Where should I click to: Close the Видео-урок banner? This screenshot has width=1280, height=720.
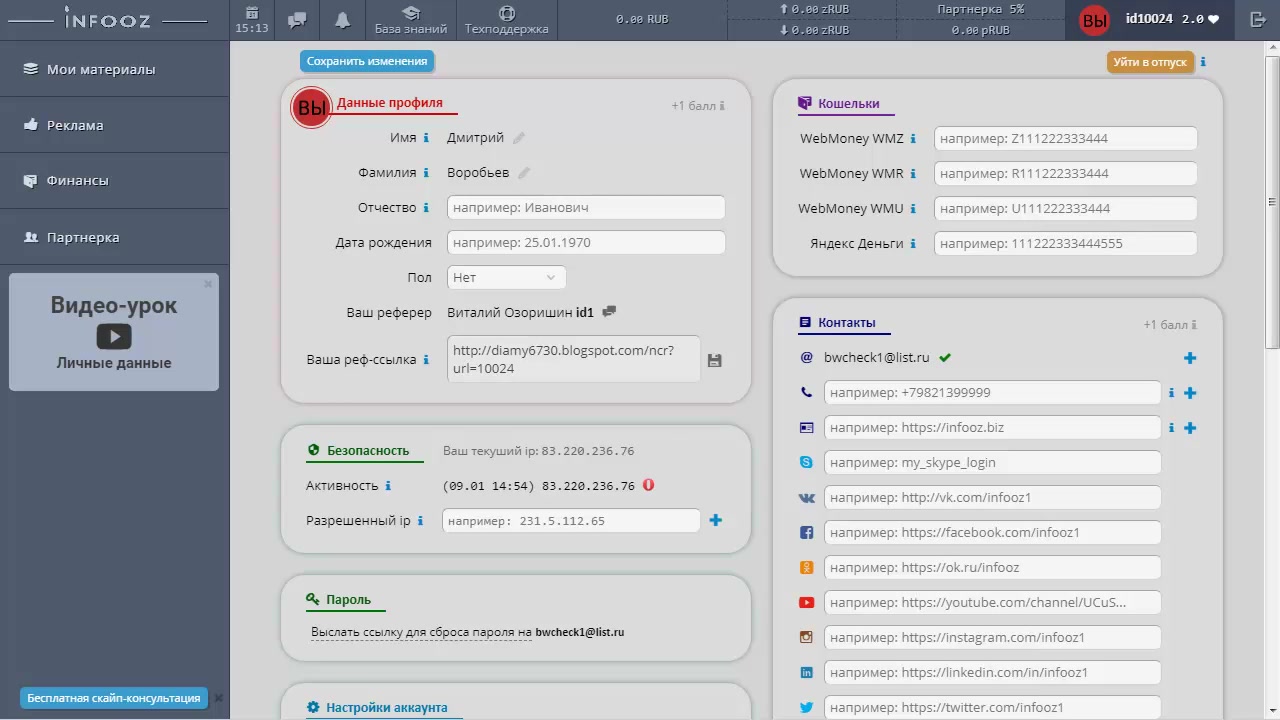pos(208,284)
